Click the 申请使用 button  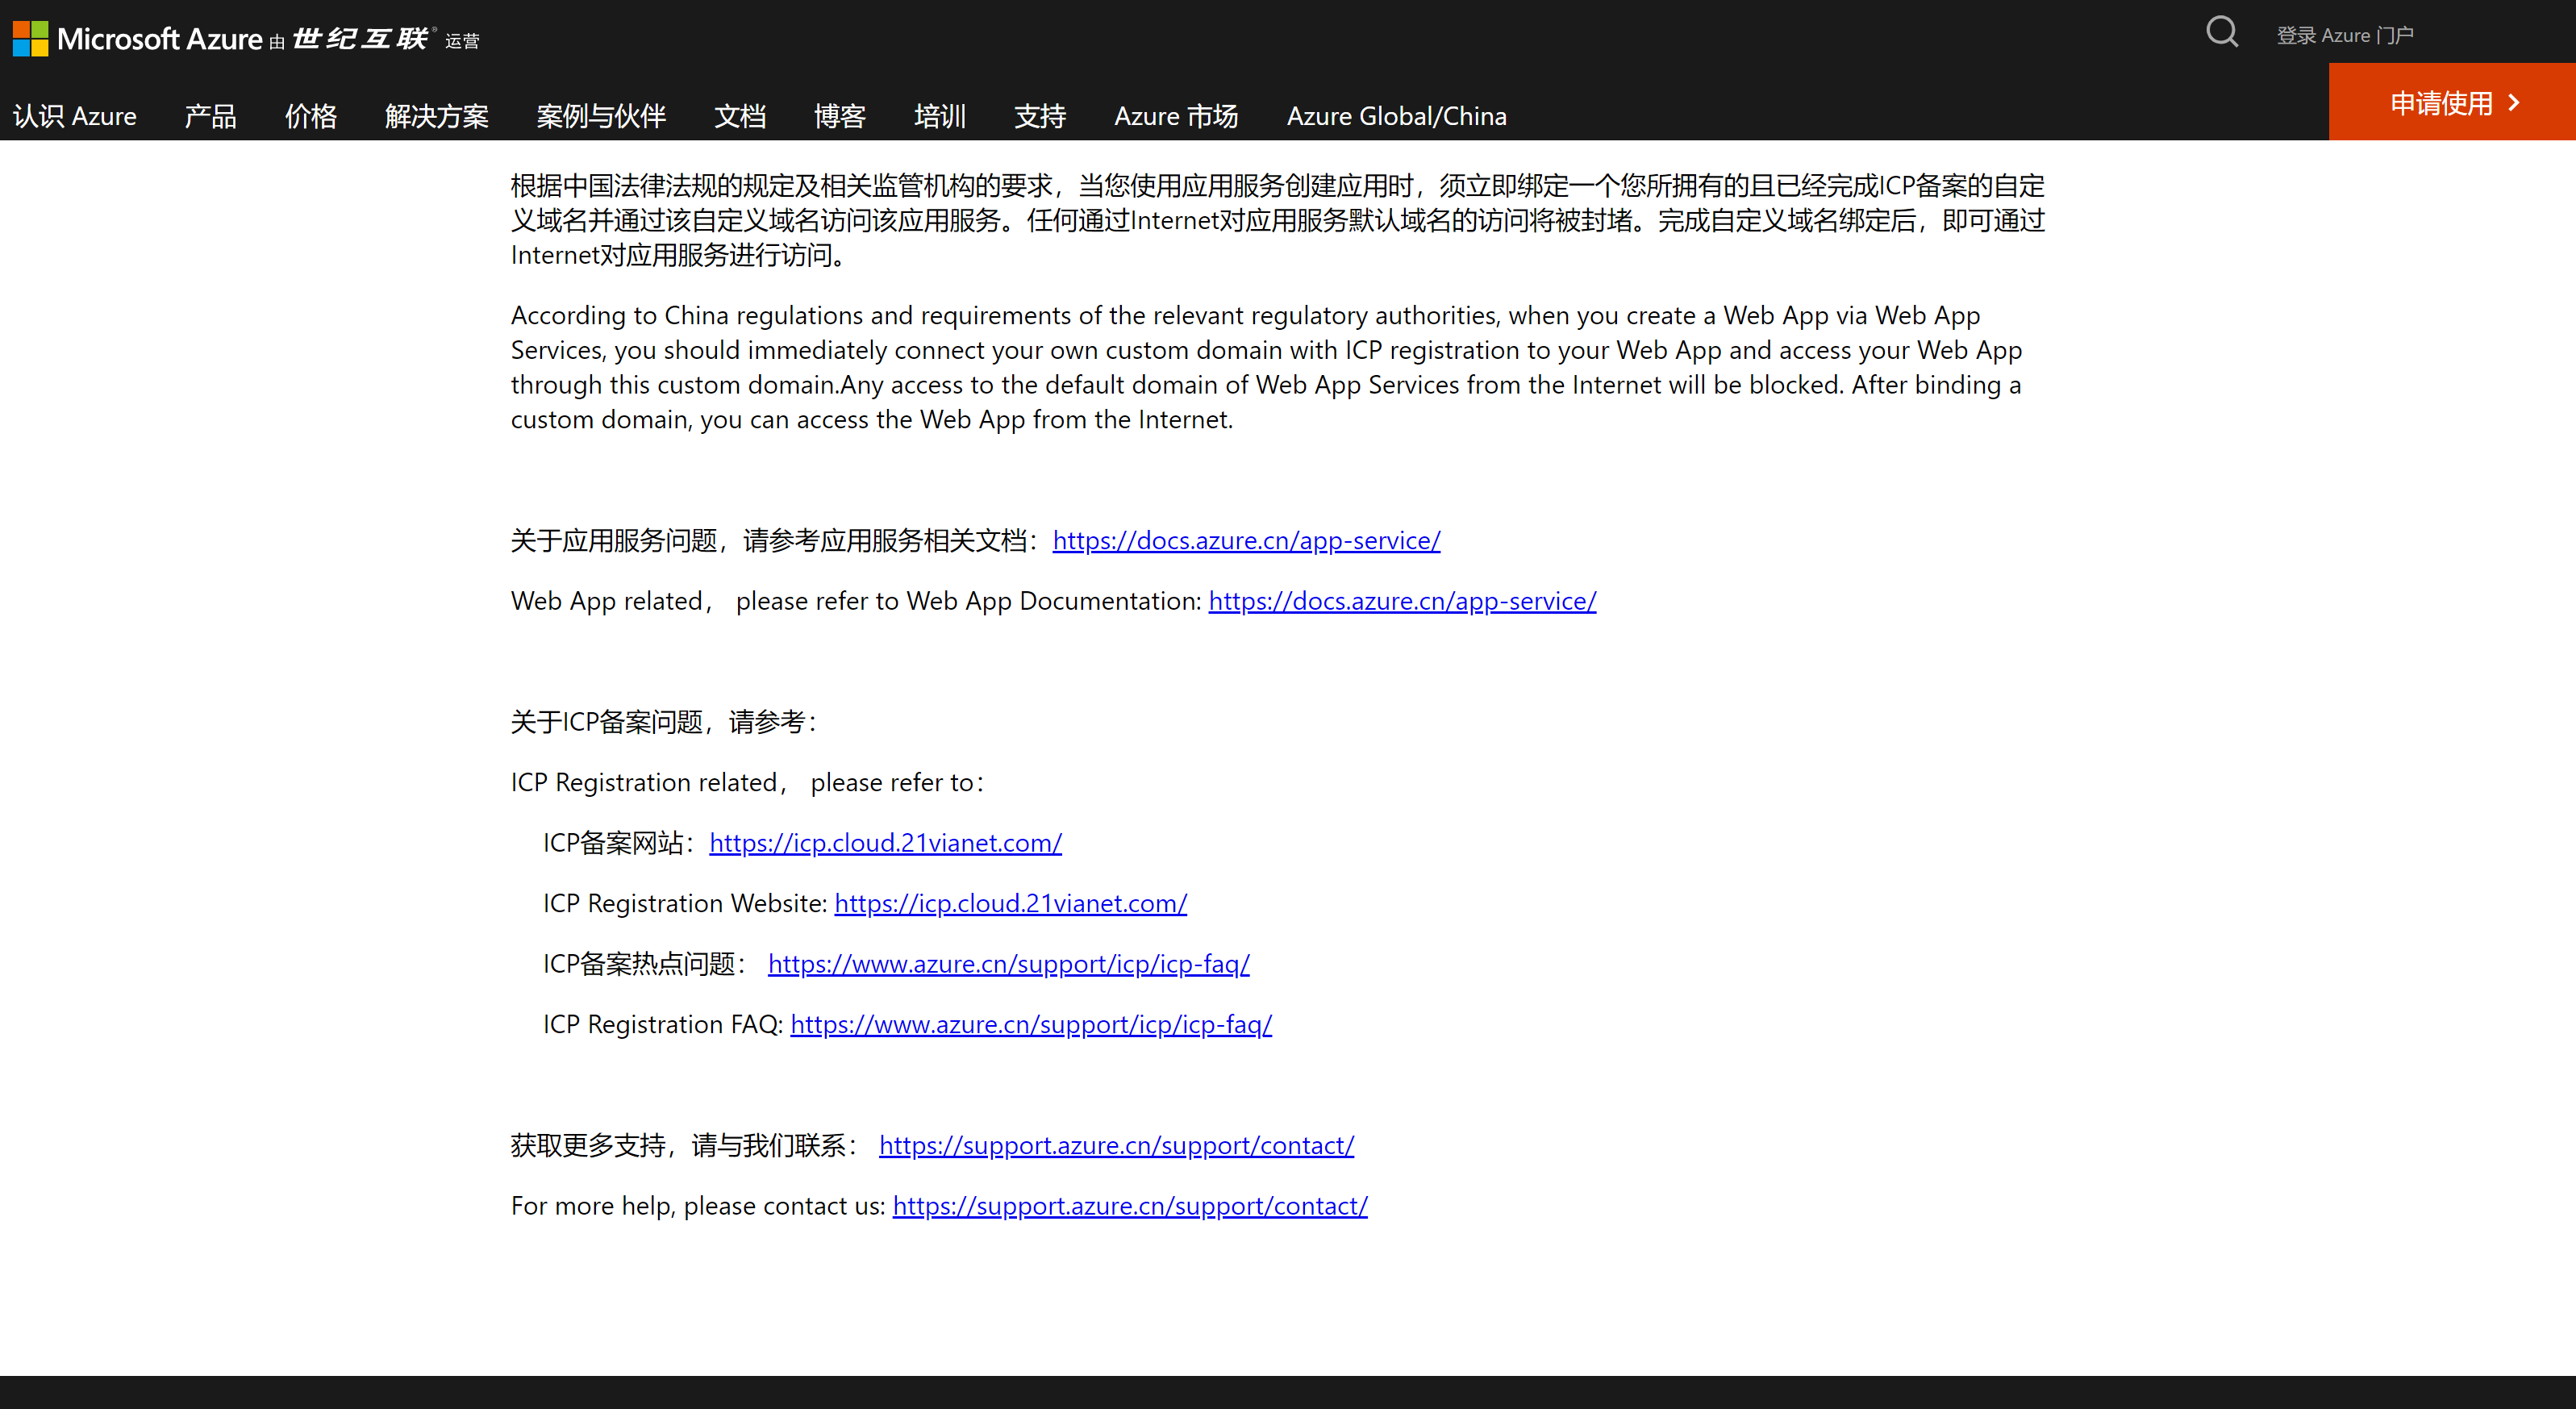[x=2451, y=103]
